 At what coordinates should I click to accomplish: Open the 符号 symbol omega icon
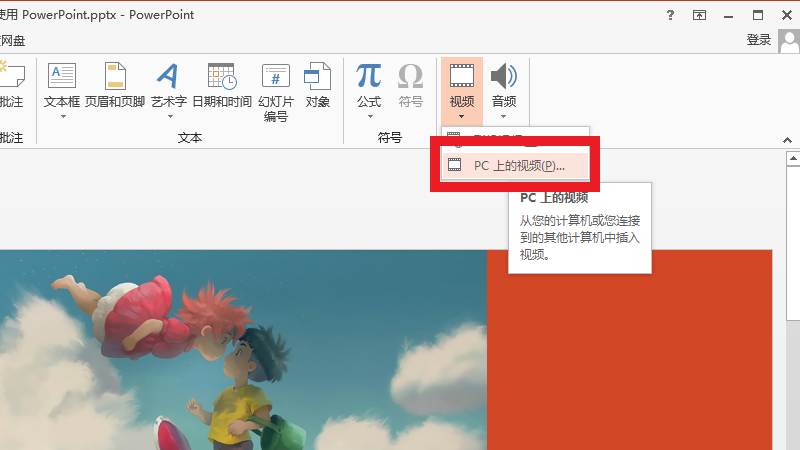410,76
